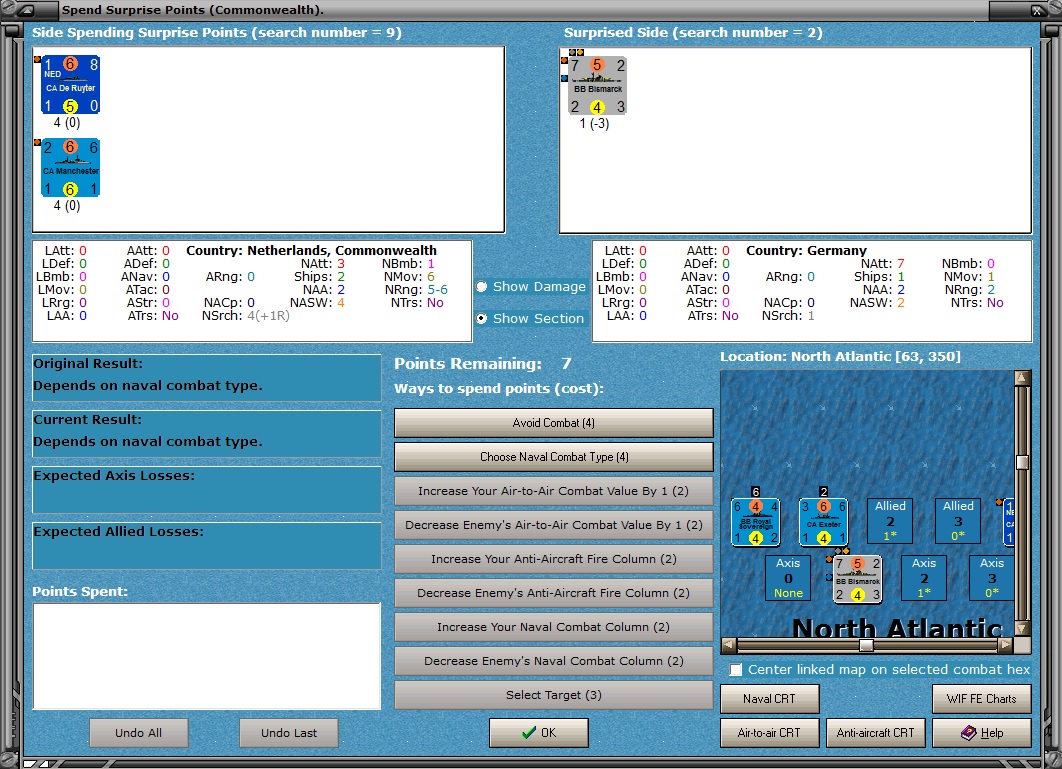Click the Location North Atlantic label

tap(840, 356)
